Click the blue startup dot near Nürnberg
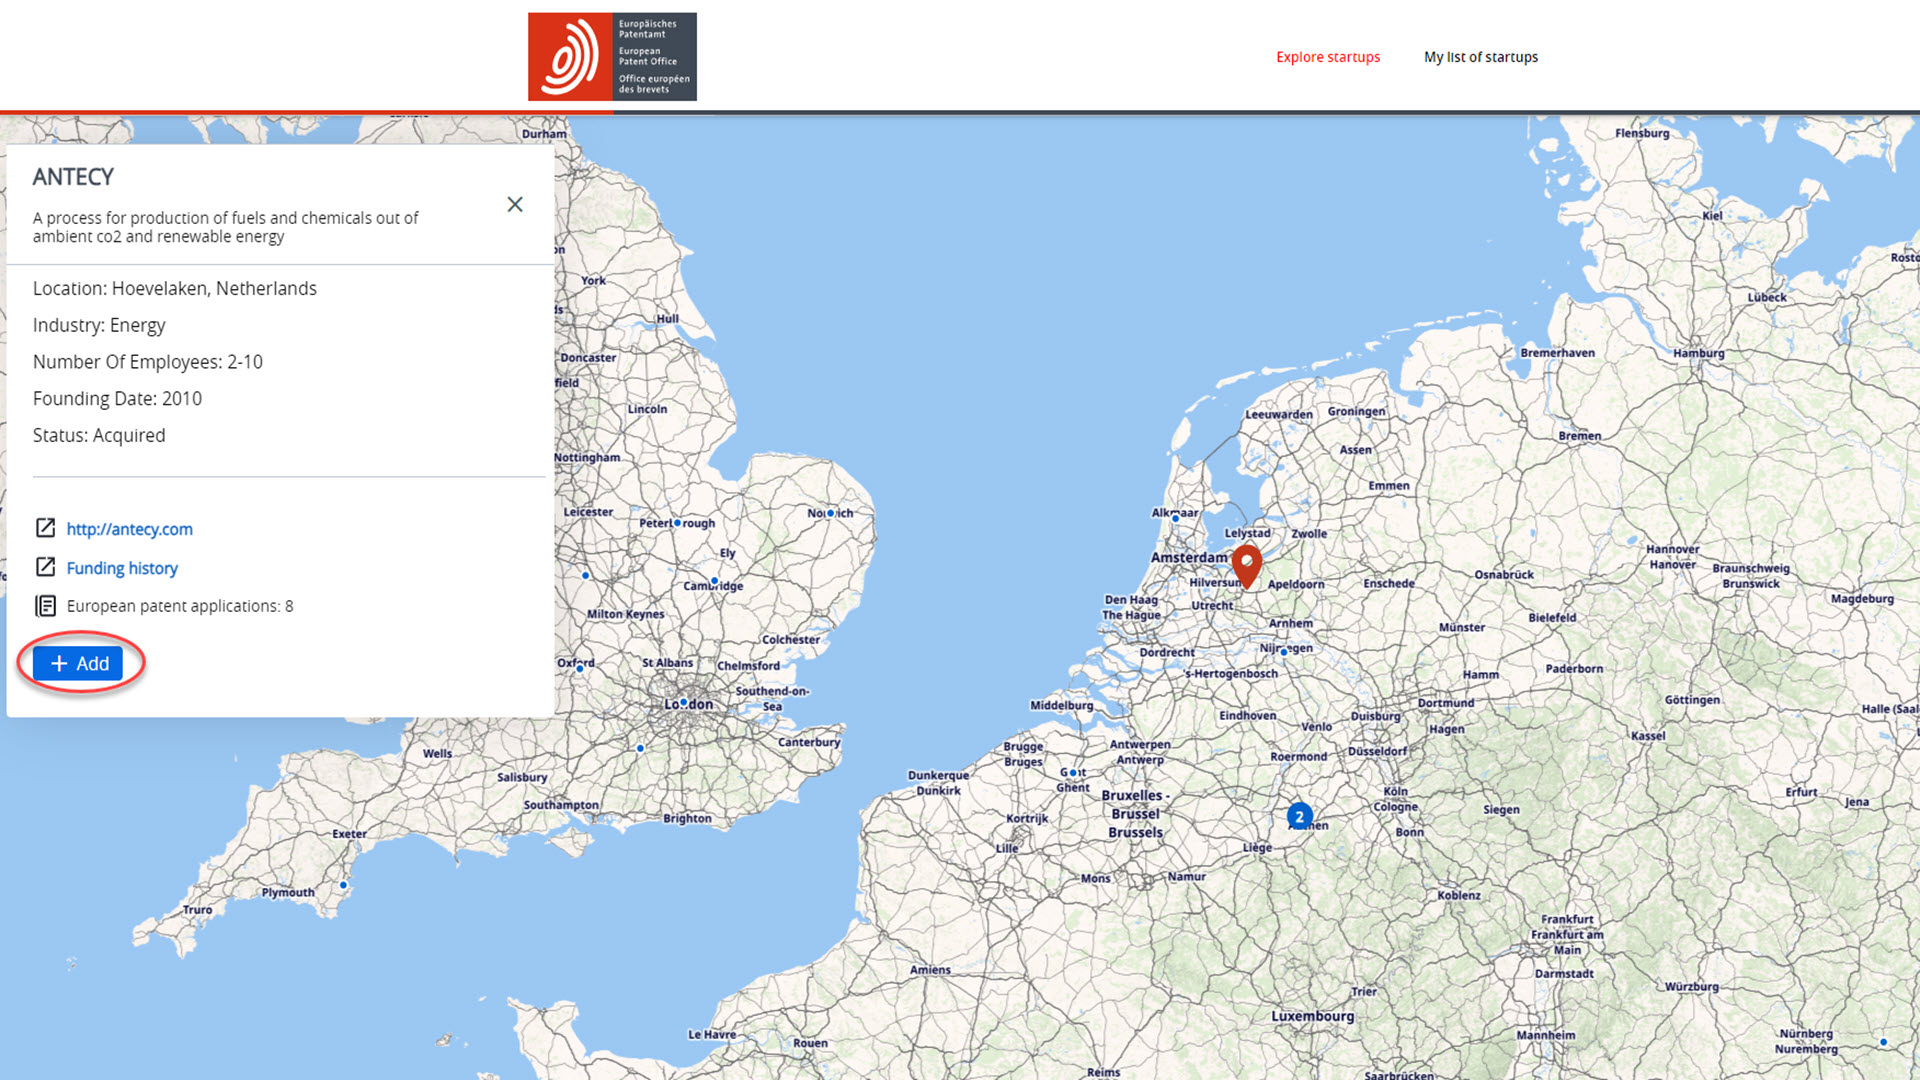The height and width of the screenshot is (1080, 1920). pyautogui.click(x=1883, y=1042)
